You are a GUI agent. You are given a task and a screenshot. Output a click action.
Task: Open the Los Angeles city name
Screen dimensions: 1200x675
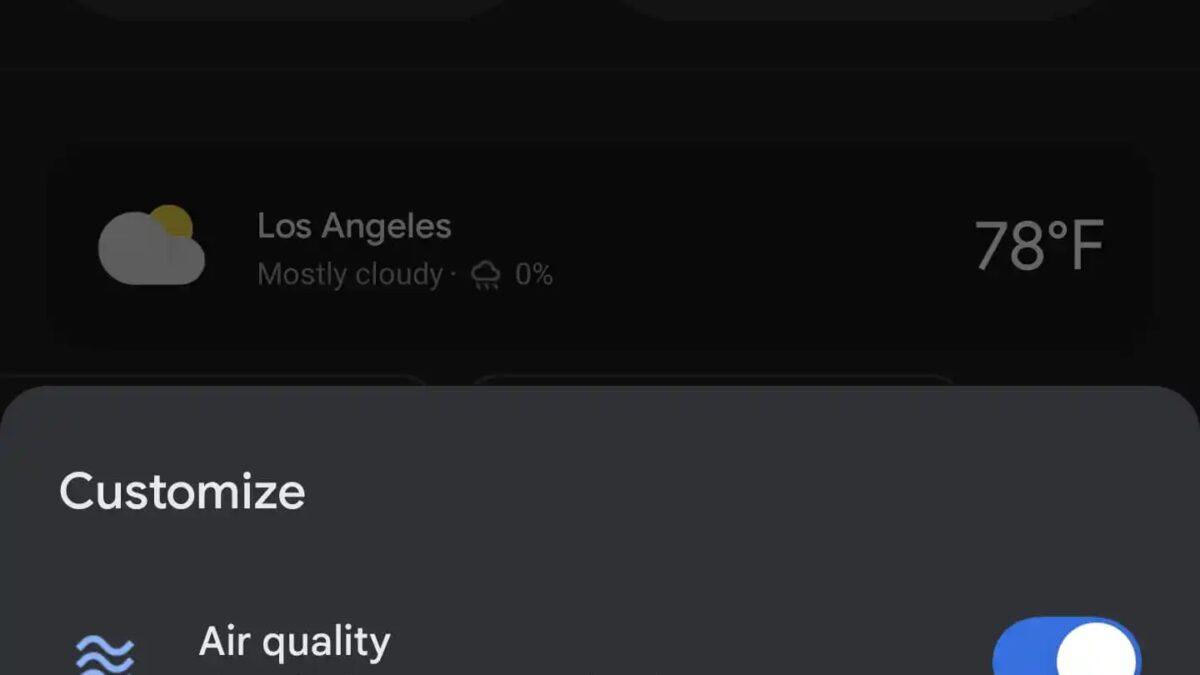click(x=354, y=226)
